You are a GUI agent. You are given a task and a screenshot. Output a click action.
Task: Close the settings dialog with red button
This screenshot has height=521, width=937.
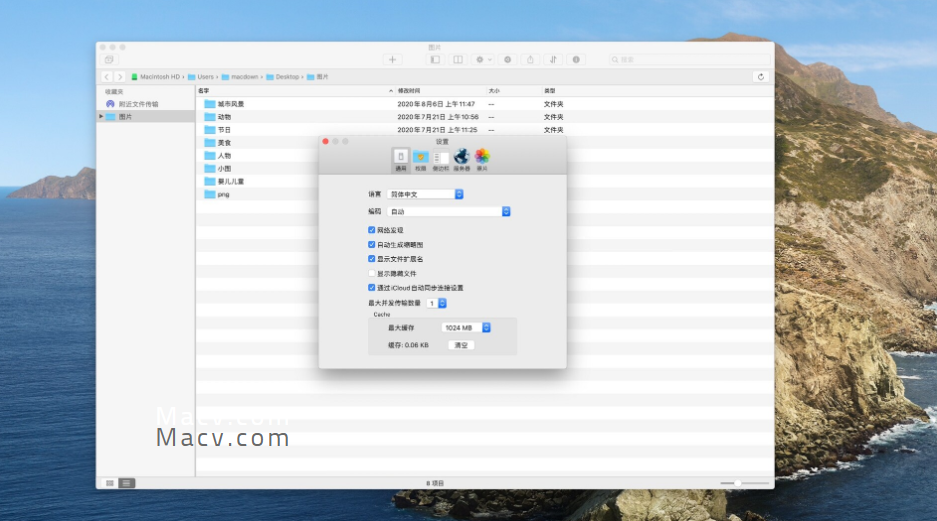point(326,142)
